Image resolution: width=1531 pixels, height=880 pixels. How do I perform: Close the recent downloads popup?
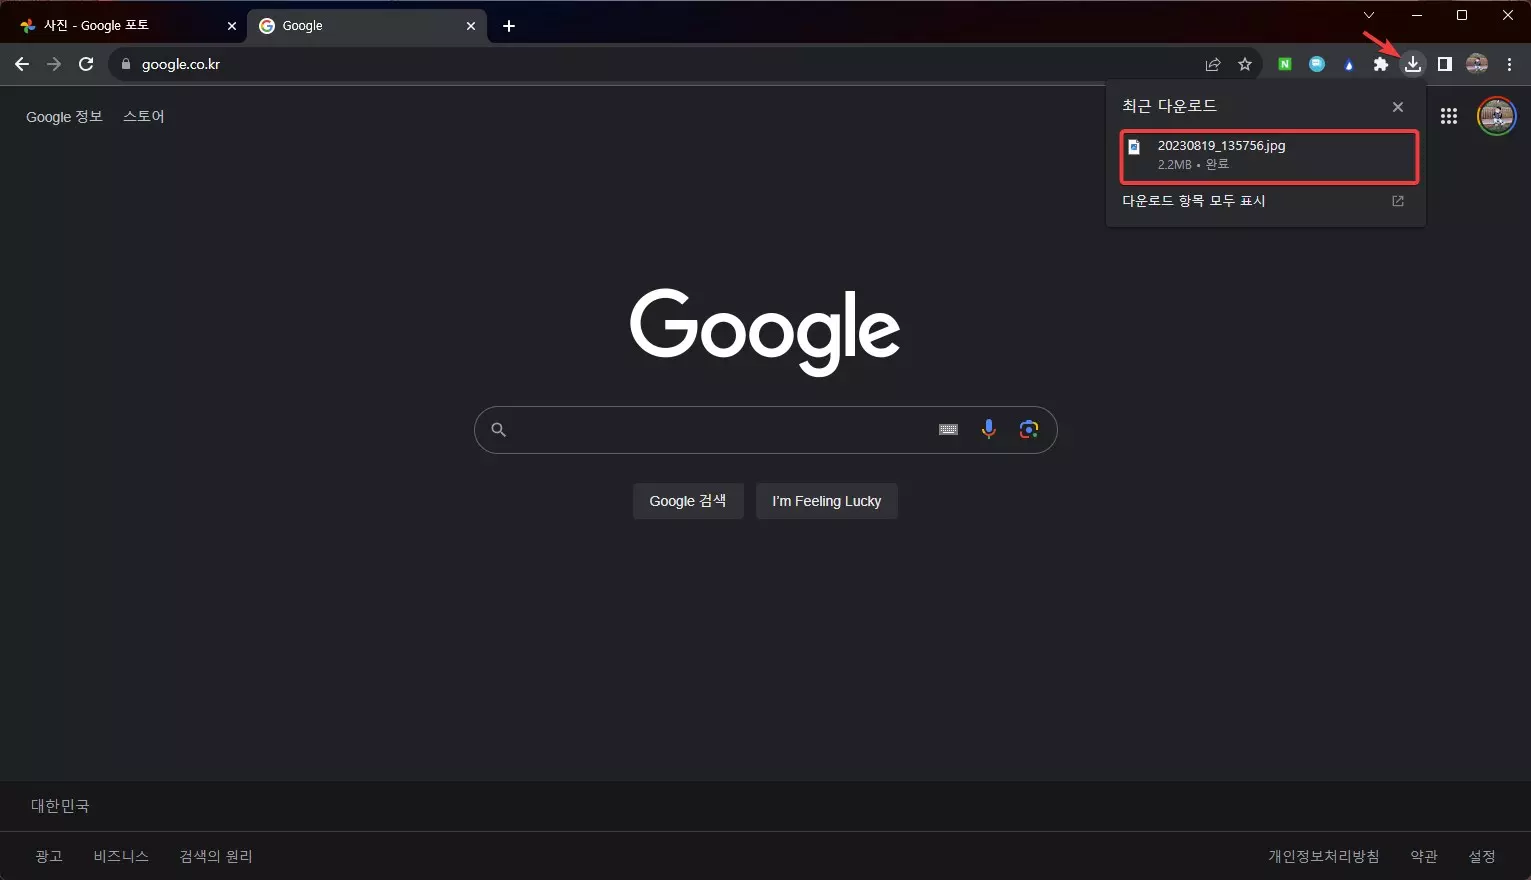click(x=1398, y=107)
